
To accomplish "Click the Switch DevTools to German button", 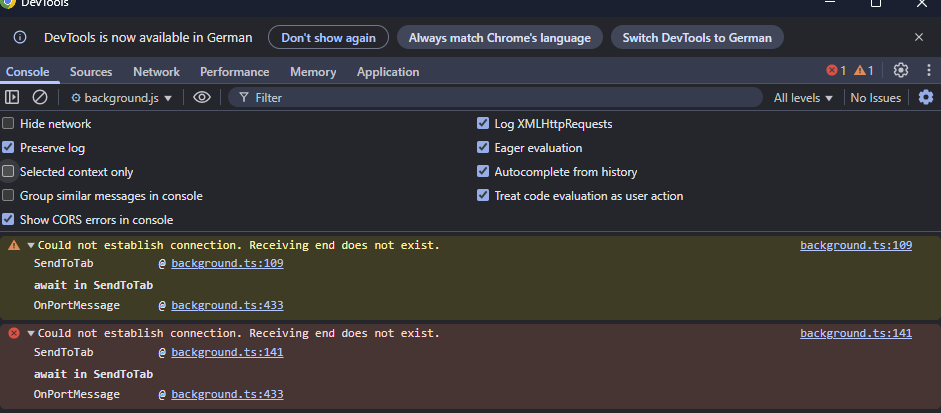I will pyautogui.click(x=697, y=38).
